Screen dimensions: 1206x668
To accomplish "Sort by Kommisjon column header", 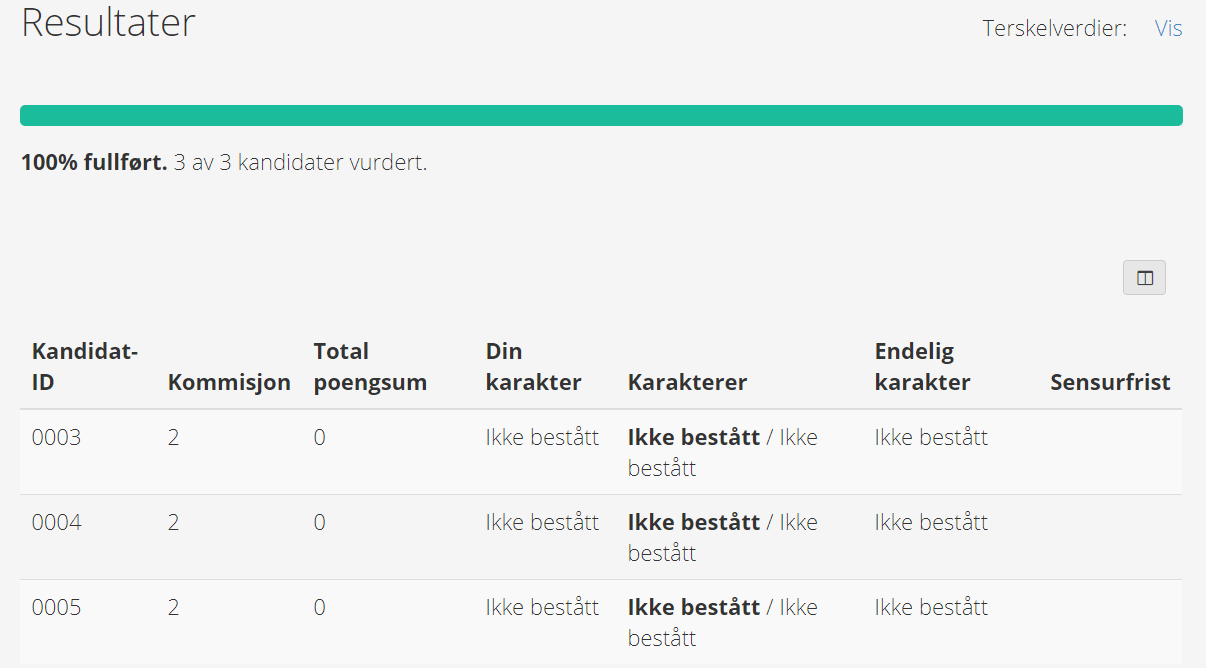I will point(229,382).
